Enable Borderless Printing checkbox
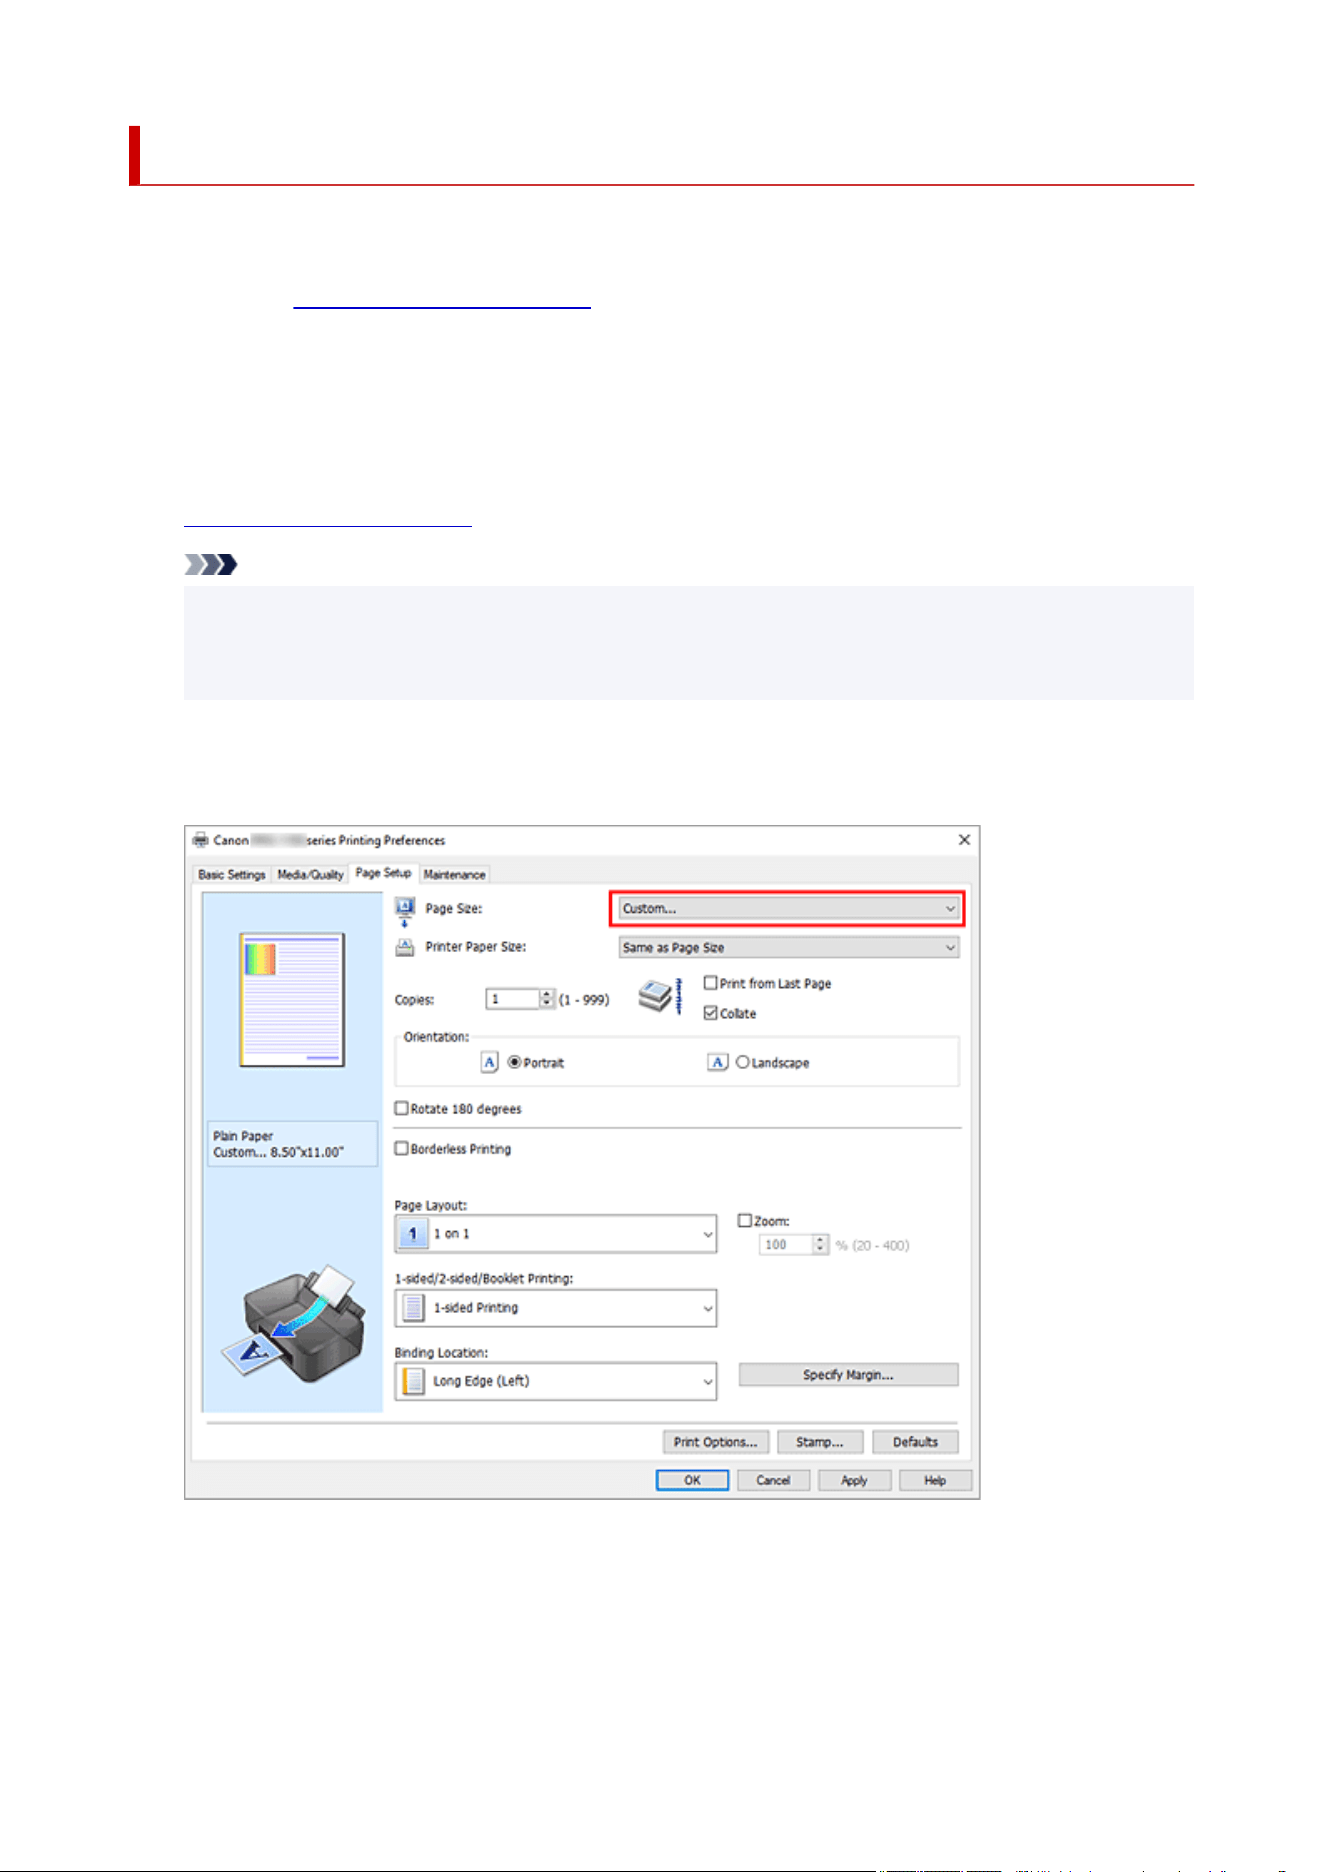The image size is (1324, 1872). [402, 1148]
